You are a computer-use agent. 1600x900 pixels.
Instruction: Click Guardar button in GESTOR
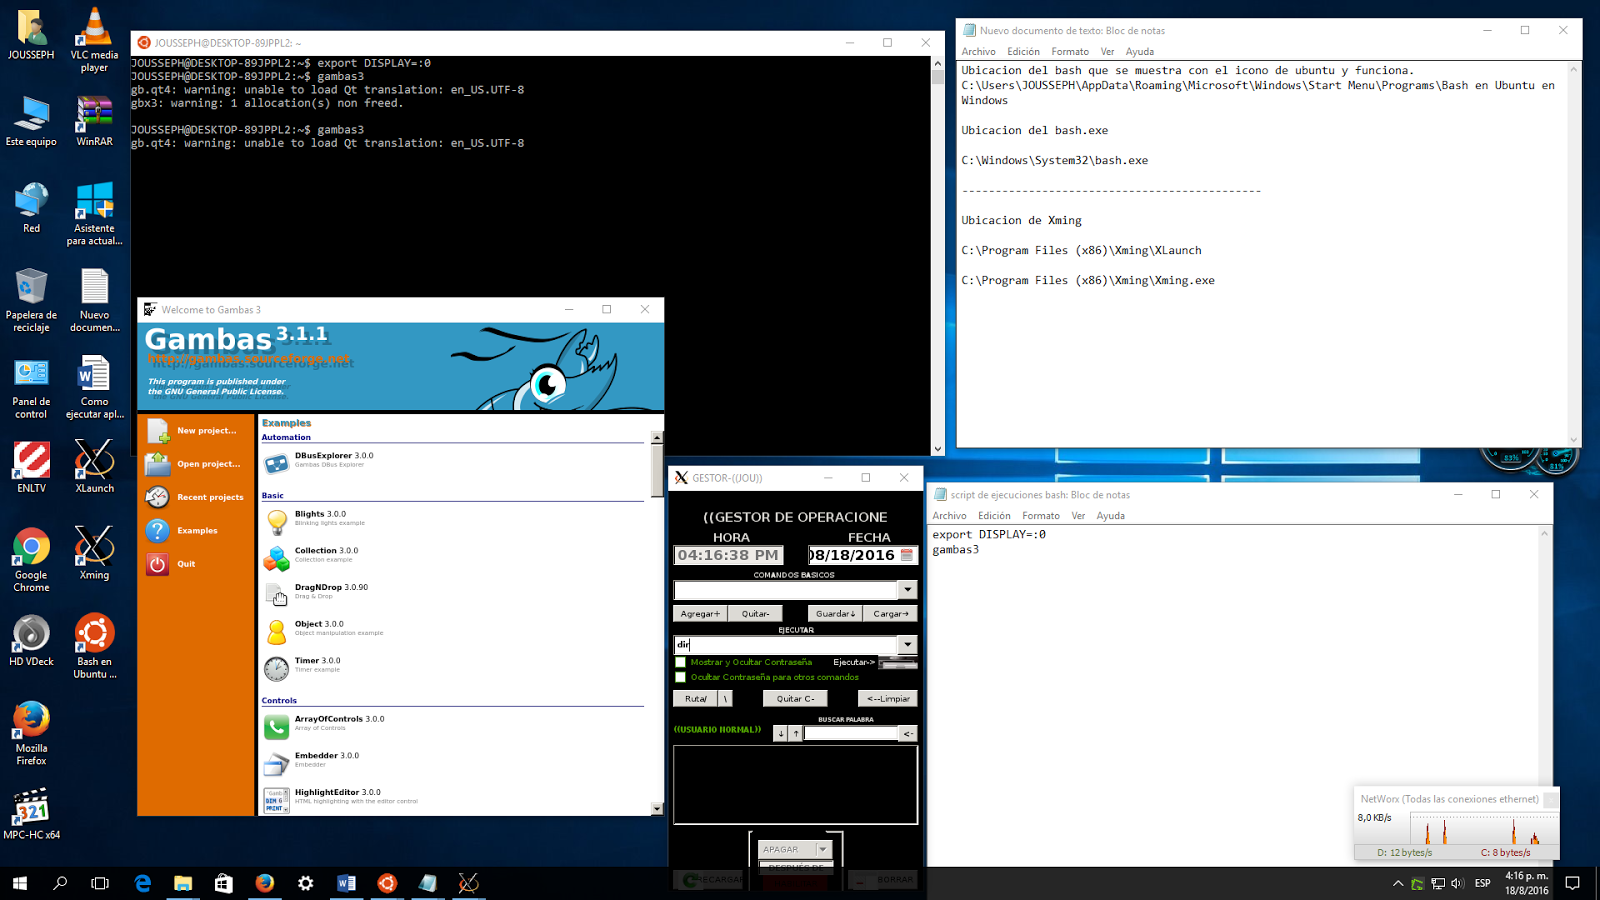tap(835, 614)
